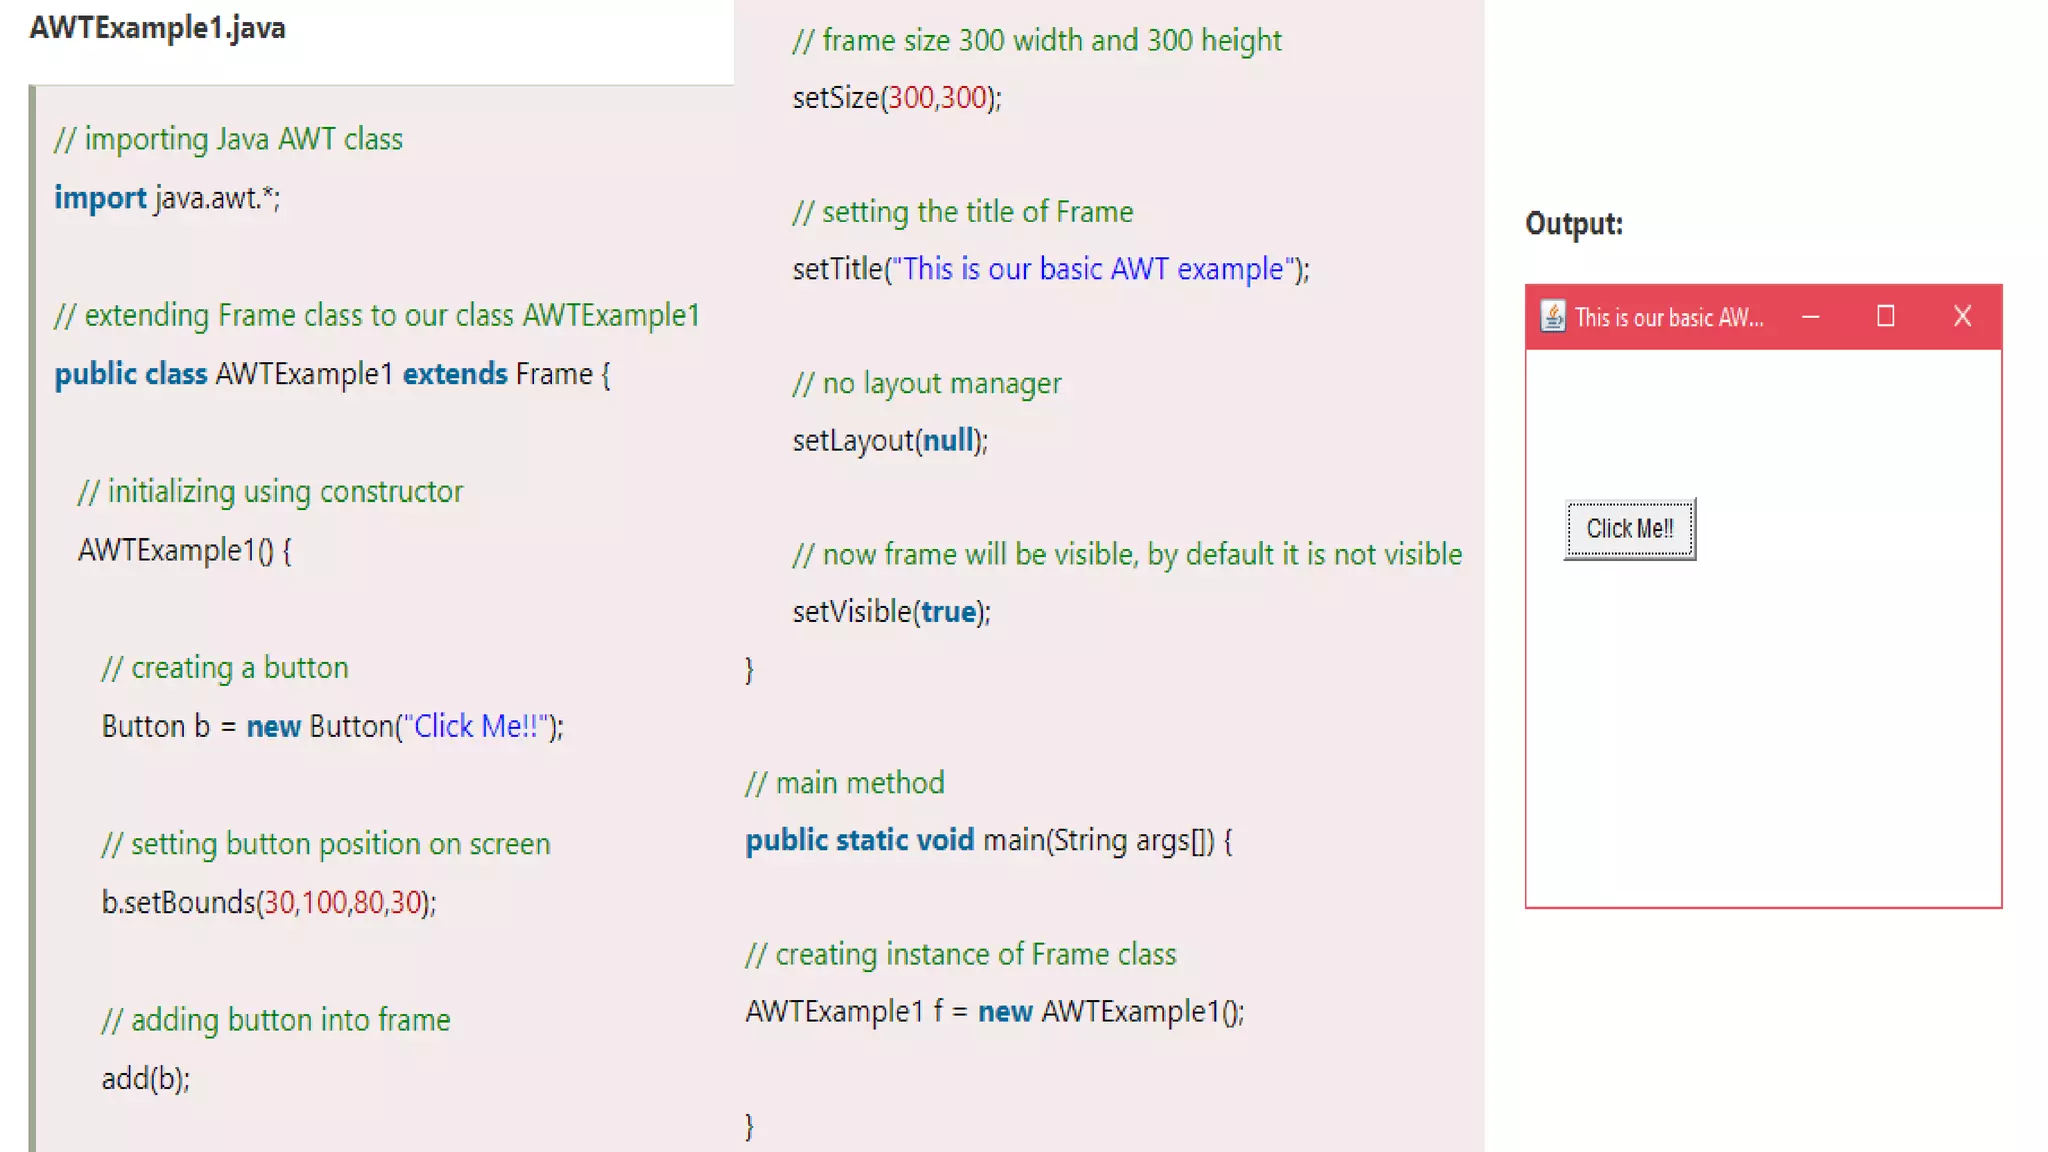This screenshot has height=1152, width=2048.
Task: Click the 'public static void' main declaration
Action: [x=859, y=840]
